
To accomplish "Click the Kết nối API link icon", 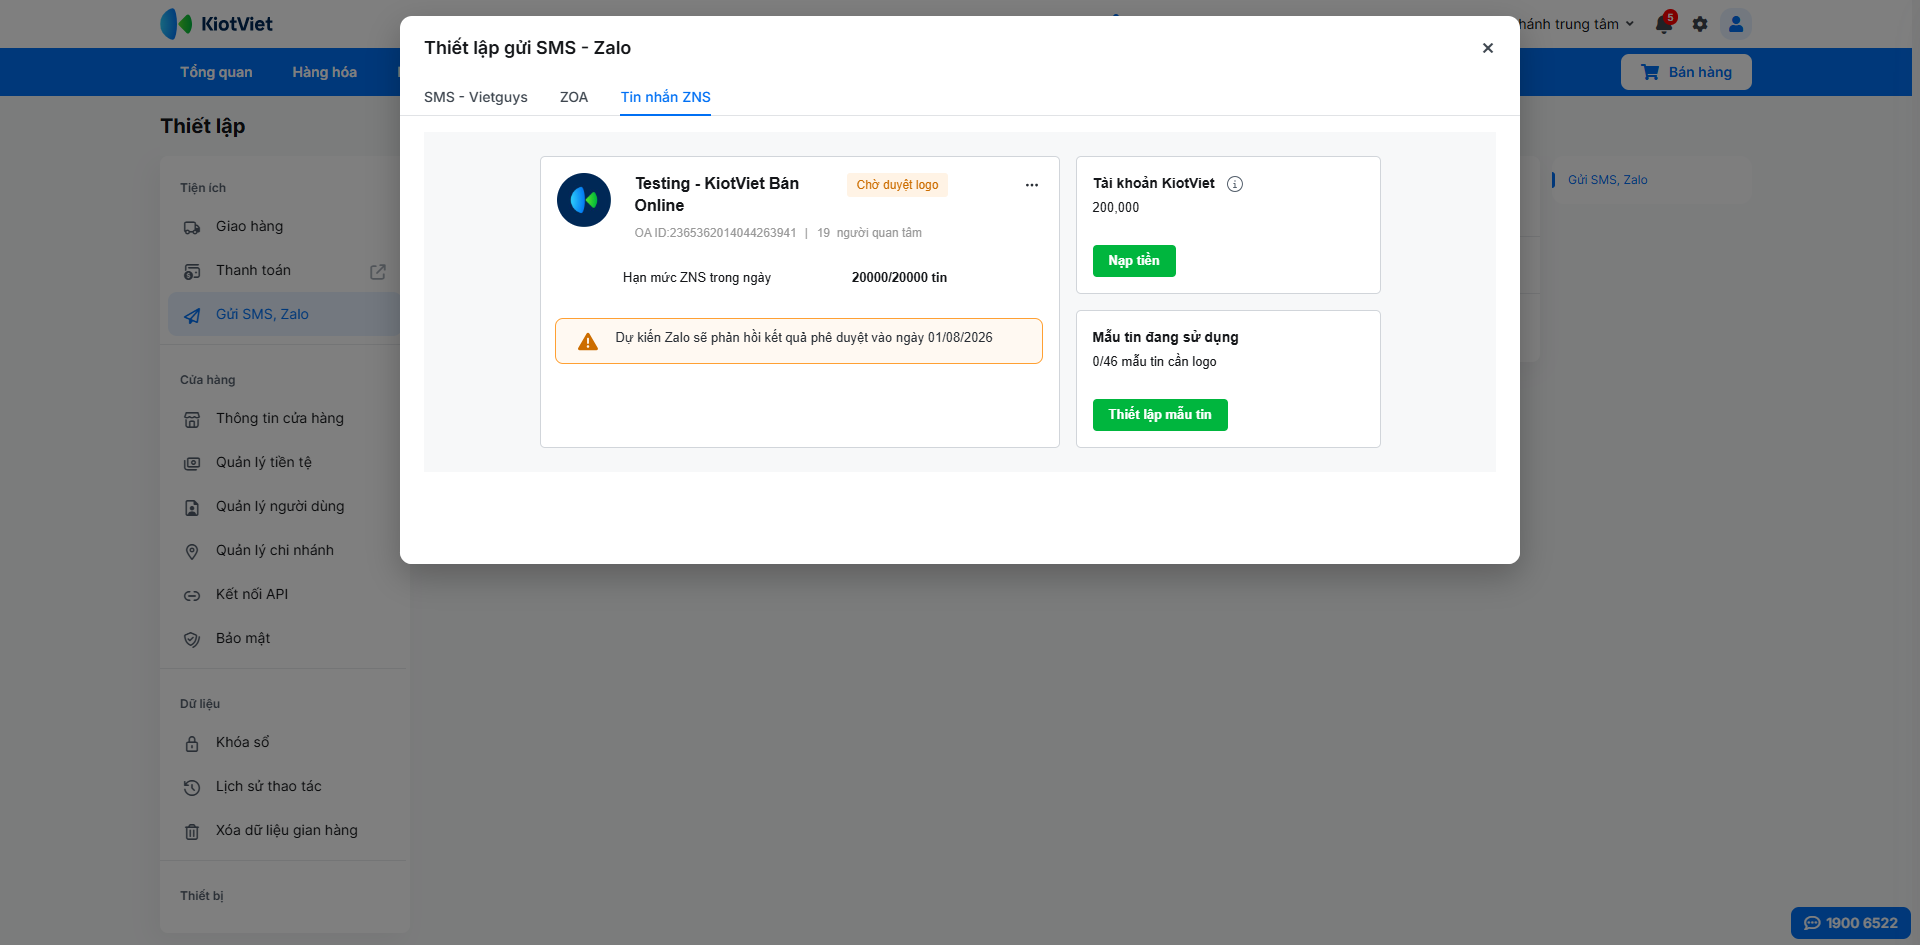I will 192,596.
